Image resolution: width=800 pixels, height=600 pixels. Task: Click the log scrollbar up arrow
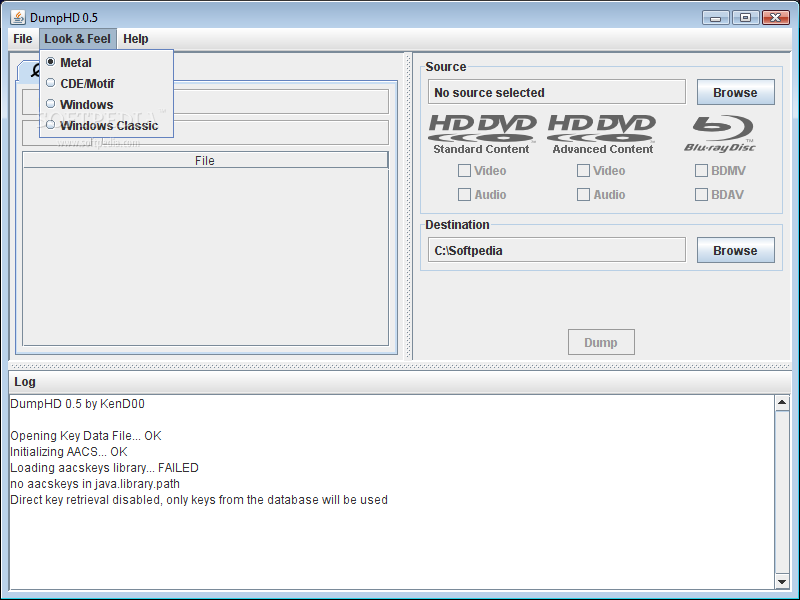pyautogui.click(x=782, y=403)
